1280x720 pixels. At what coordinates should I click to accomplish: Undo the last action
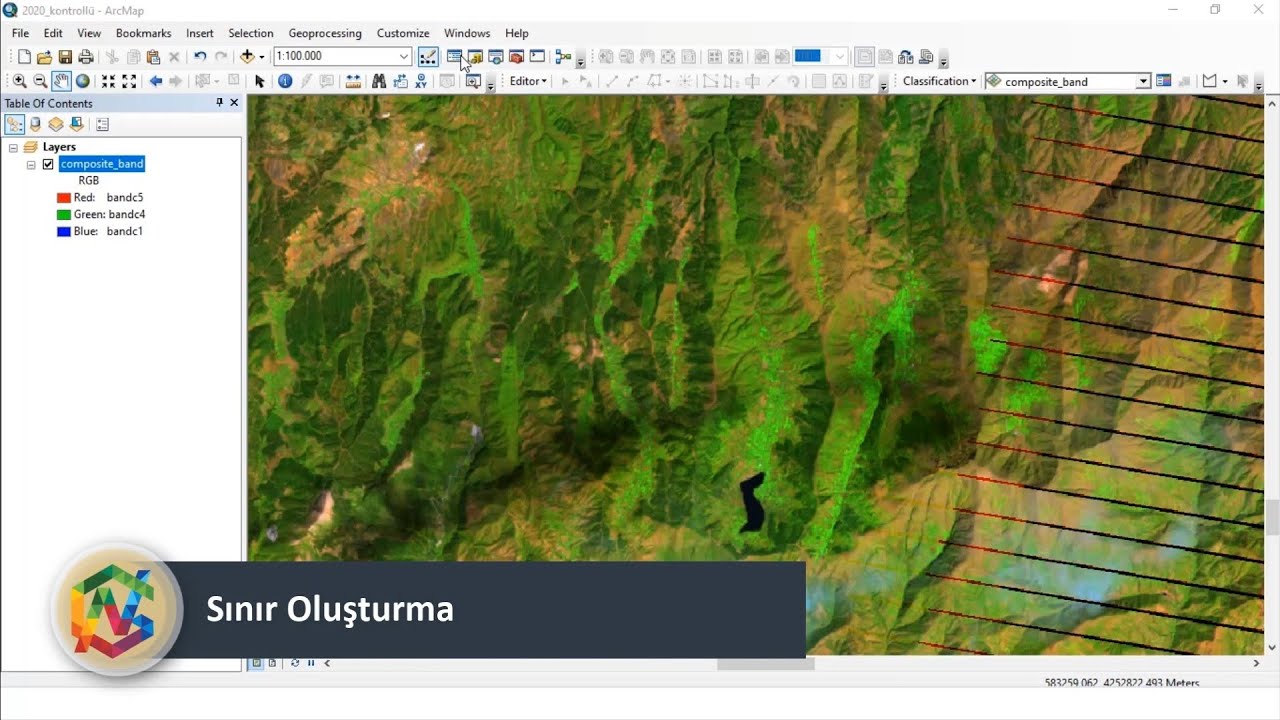tap(200, 57)
